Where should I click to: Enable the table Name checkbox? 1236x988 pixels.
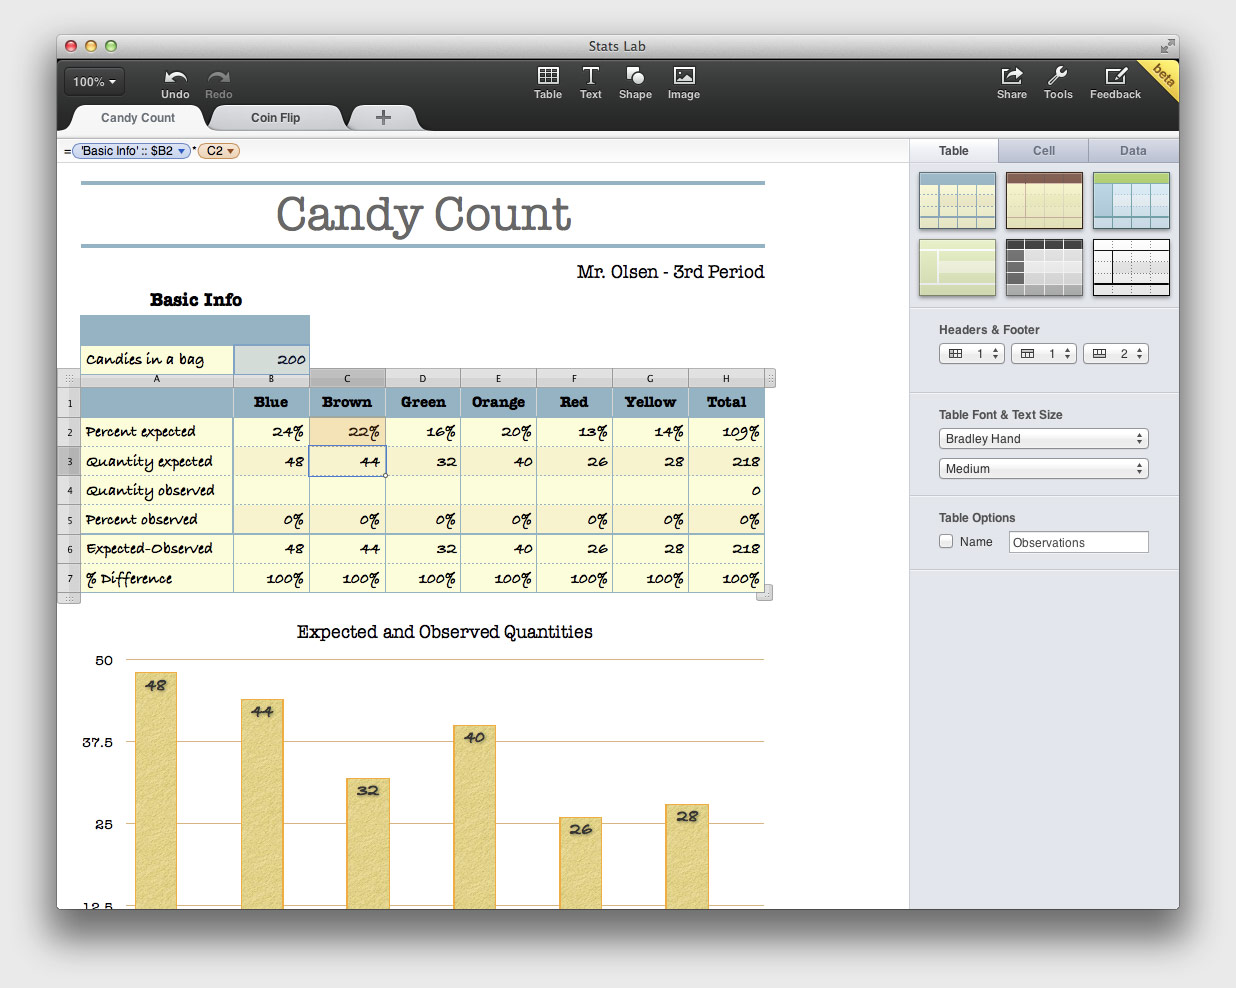[946, 542]
